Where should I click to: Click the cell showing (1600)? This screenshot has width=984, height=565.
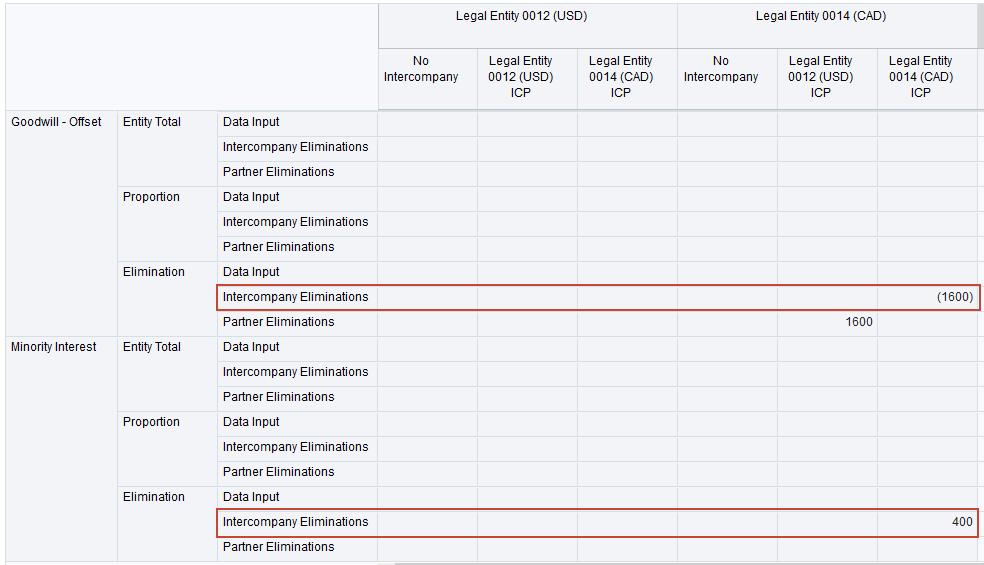[x=928, y=297]
